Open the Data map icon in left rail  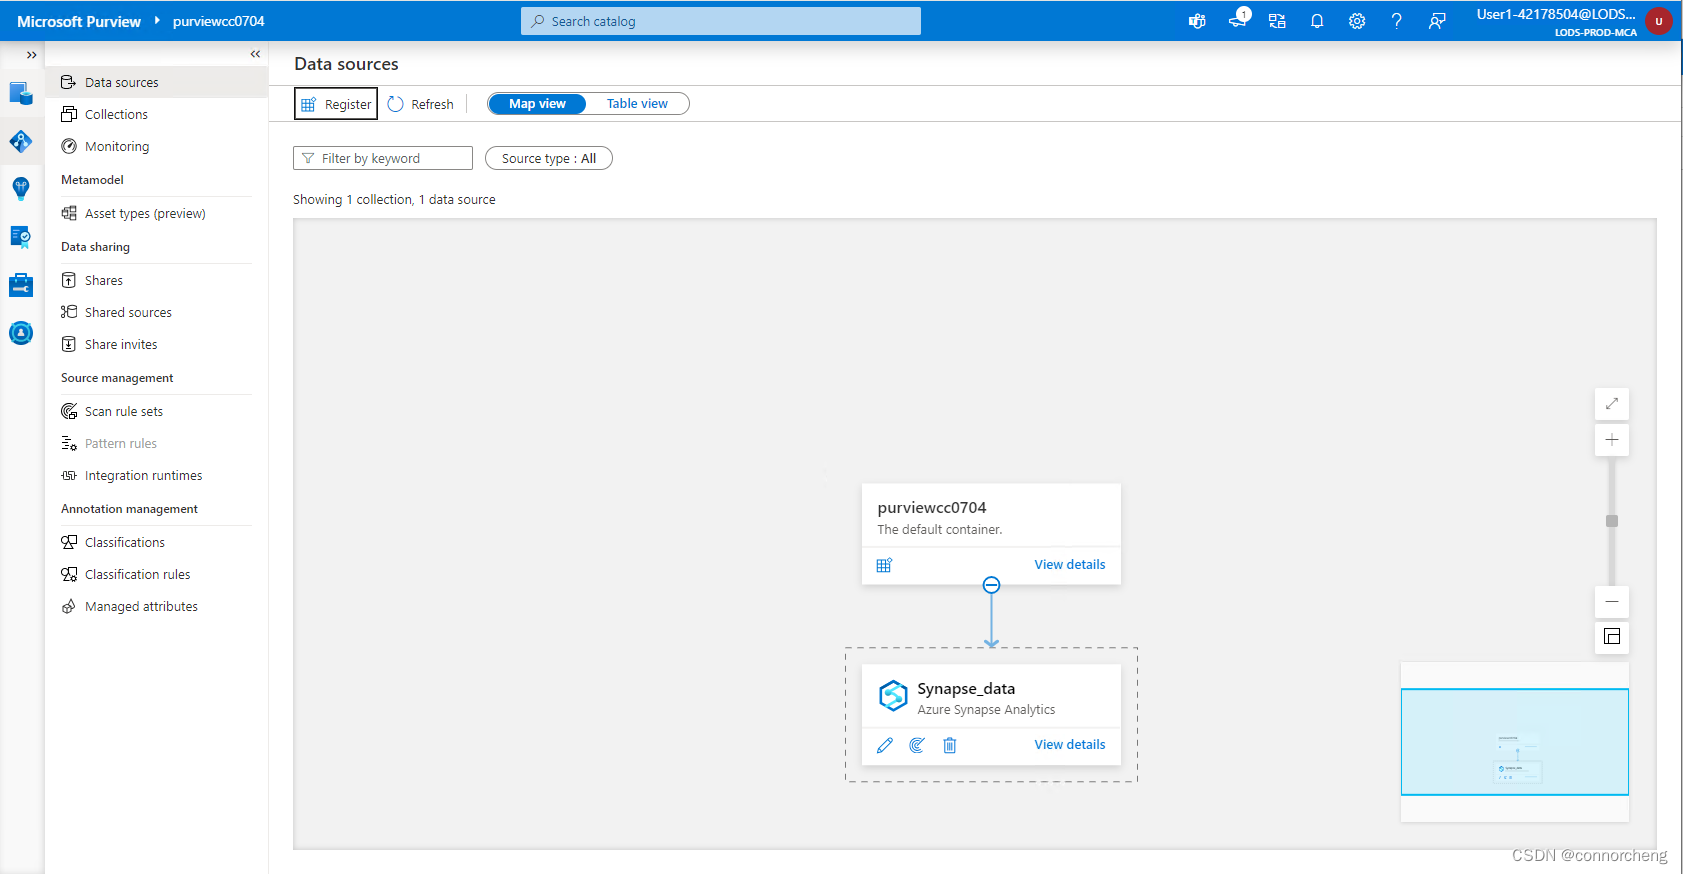tap(21, 141)
